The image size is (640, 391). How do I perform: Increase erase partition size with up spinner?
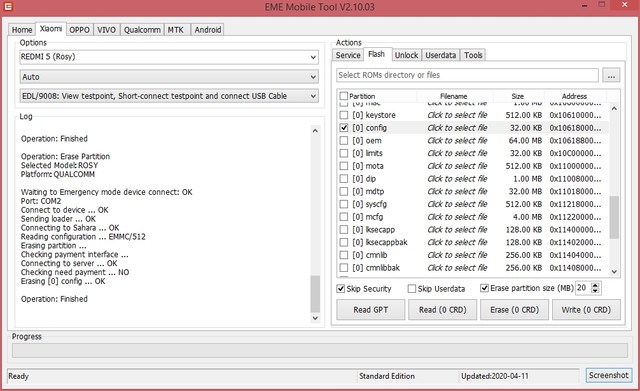coord(595,285)
